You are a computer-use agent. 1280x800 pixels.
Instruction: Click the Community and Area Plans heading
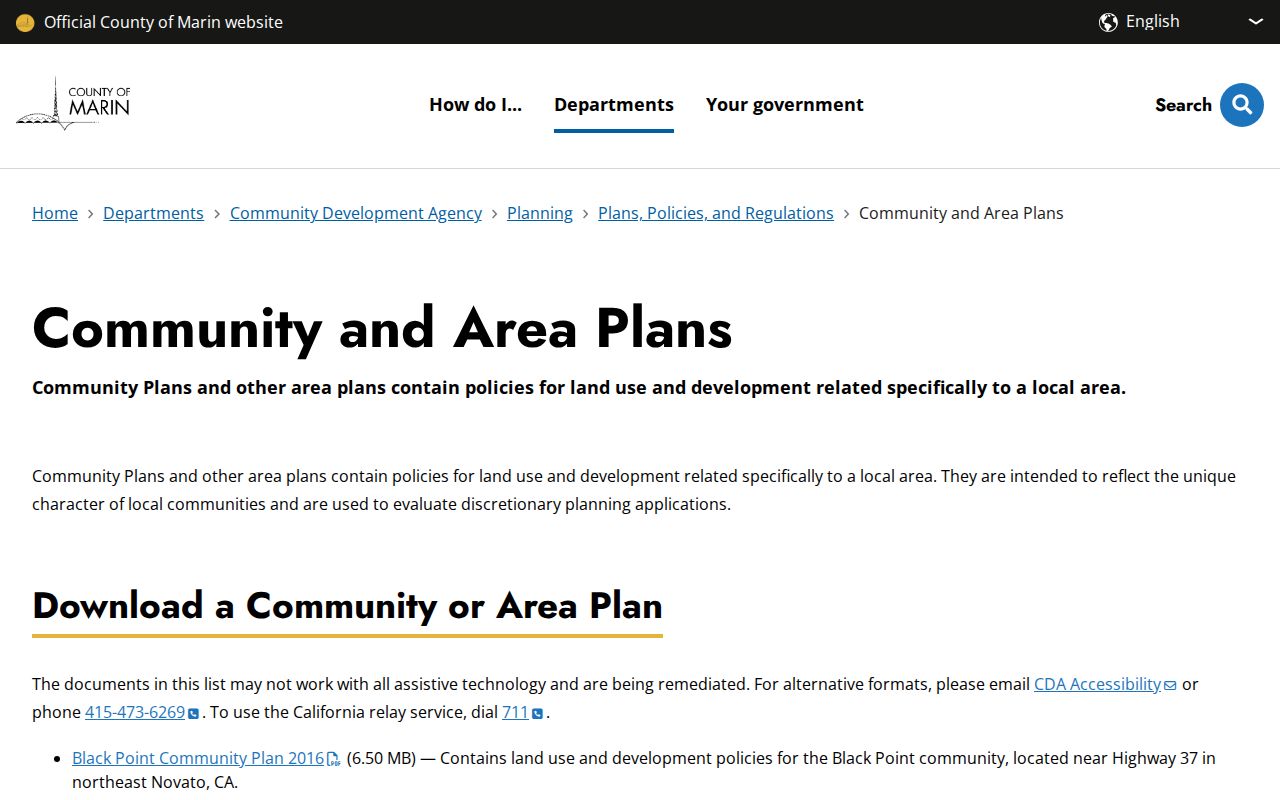tap(382, 328)
